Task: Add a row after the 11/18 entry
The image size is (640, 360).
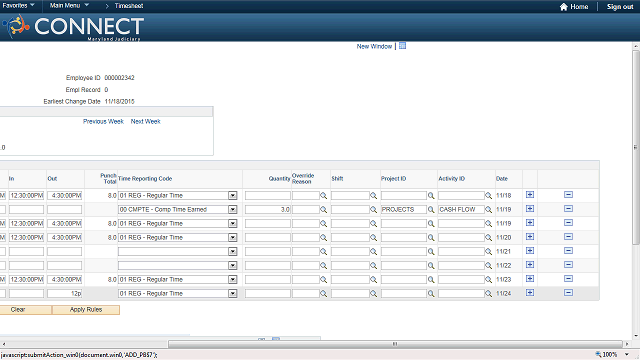Action: (530, 195)
